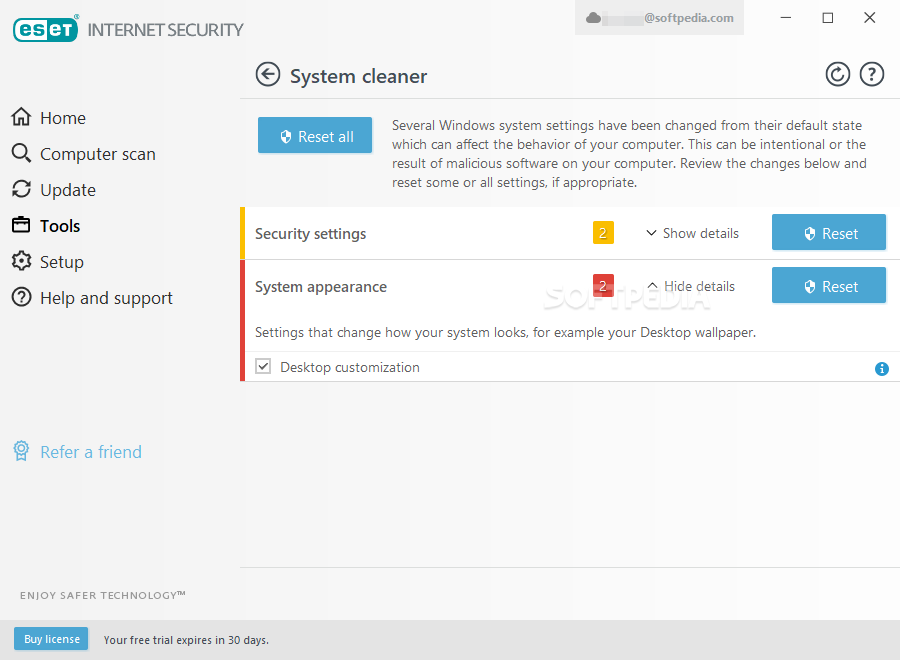Uncheck the Desktop customization checkbox

[263, 366]
